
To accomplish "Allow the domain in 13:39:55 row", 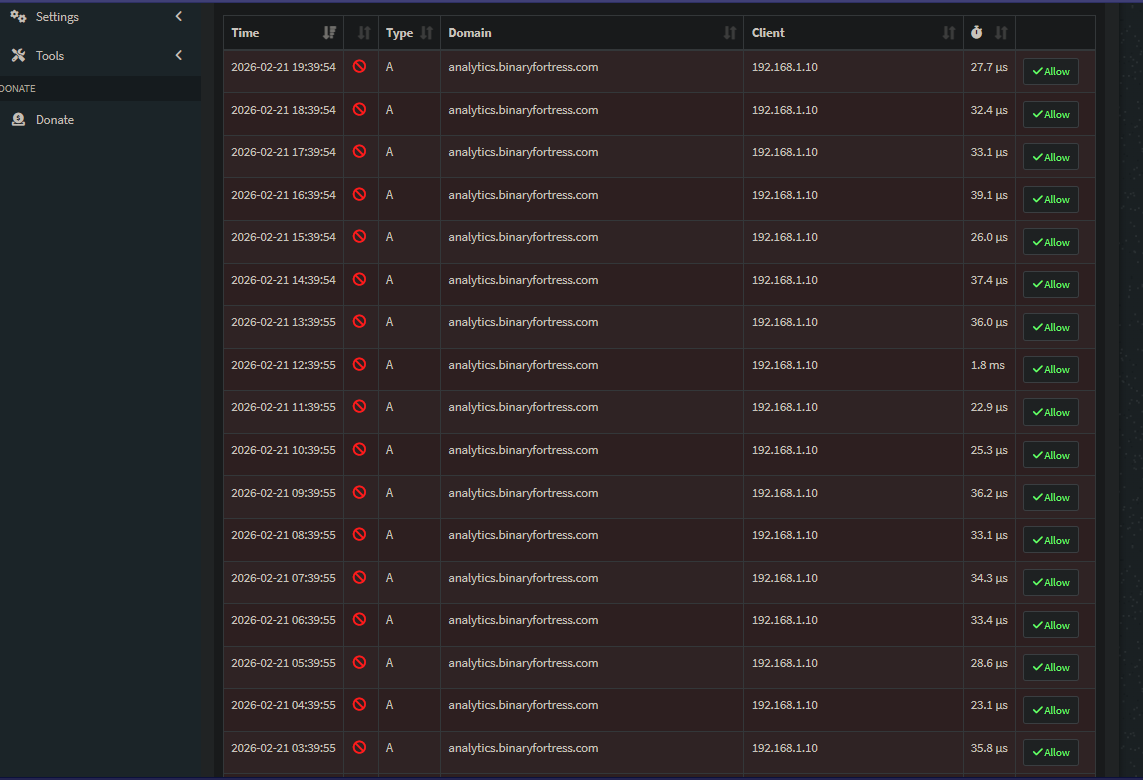I will coord(1050,327).
